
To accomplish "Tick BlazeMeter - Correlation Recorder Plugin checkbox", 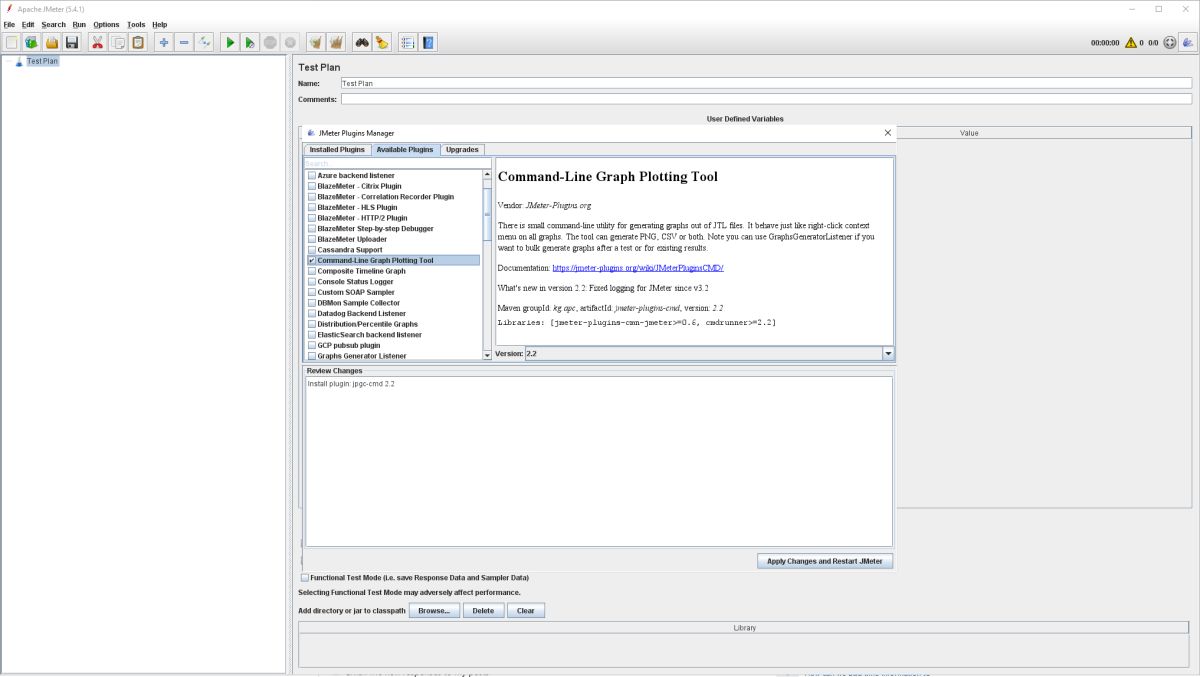I will pos(312,197).
